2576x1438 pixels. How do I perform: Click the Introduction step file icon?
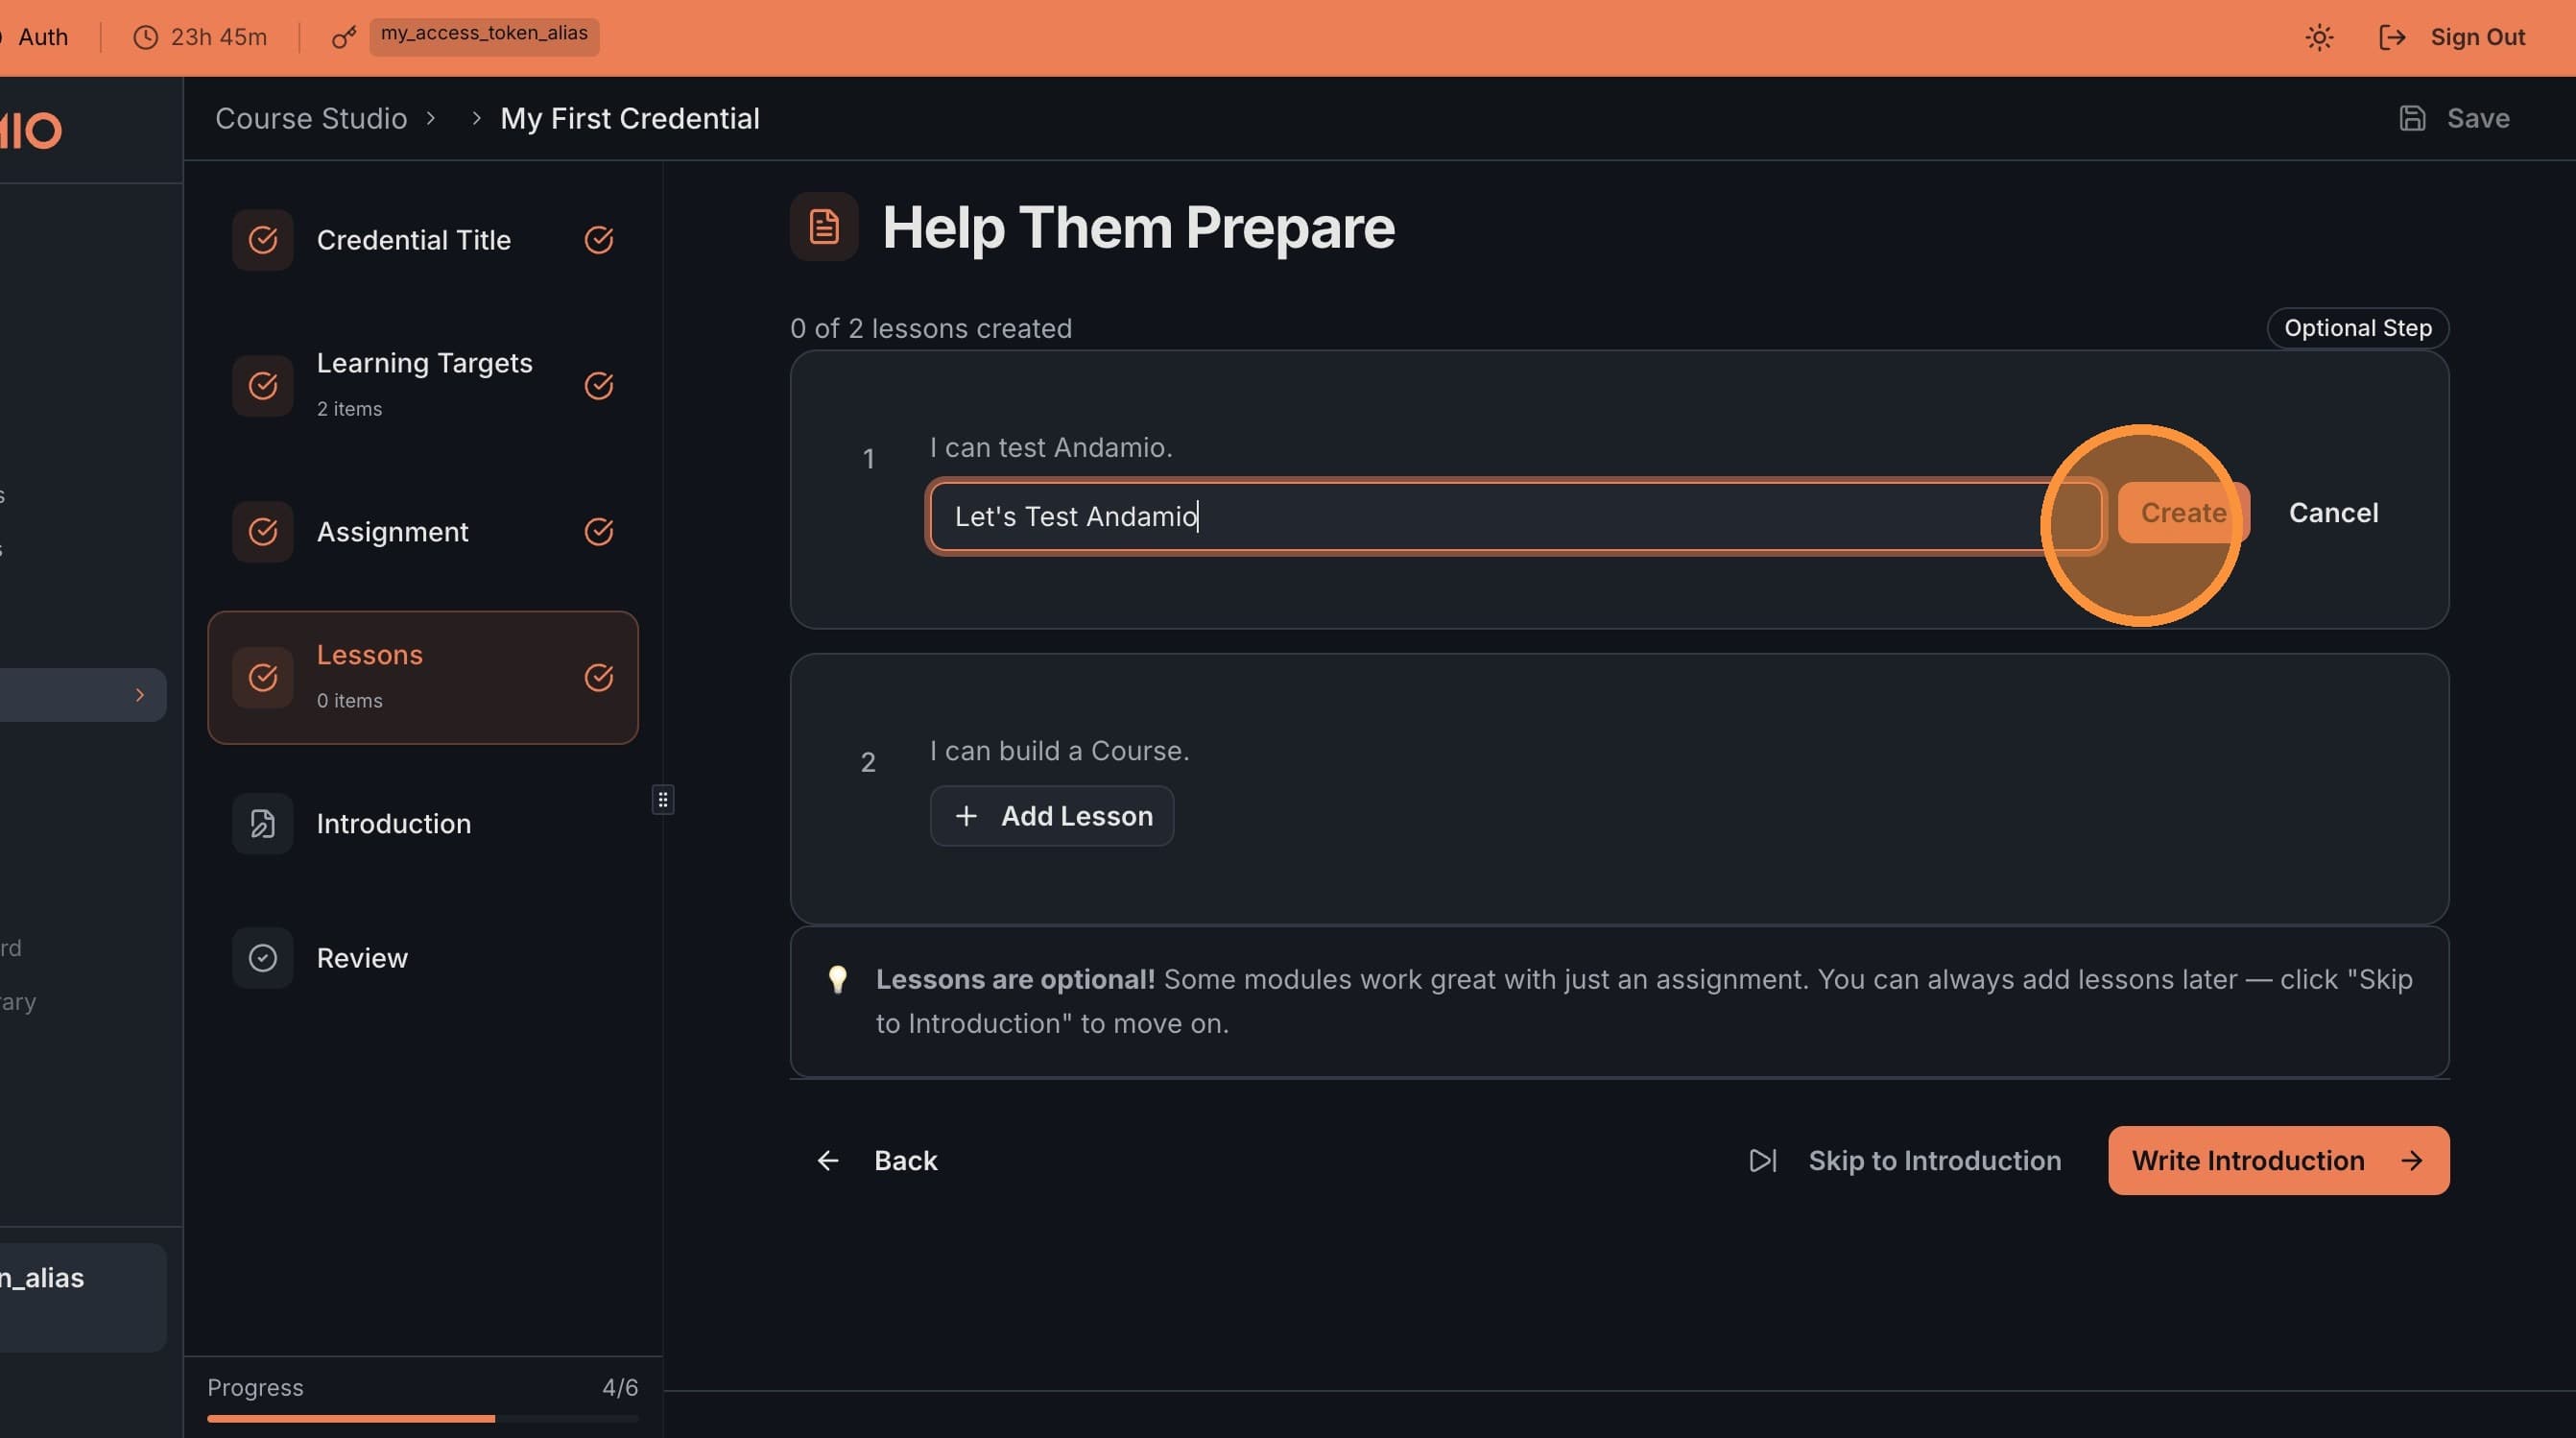(263, 823)
